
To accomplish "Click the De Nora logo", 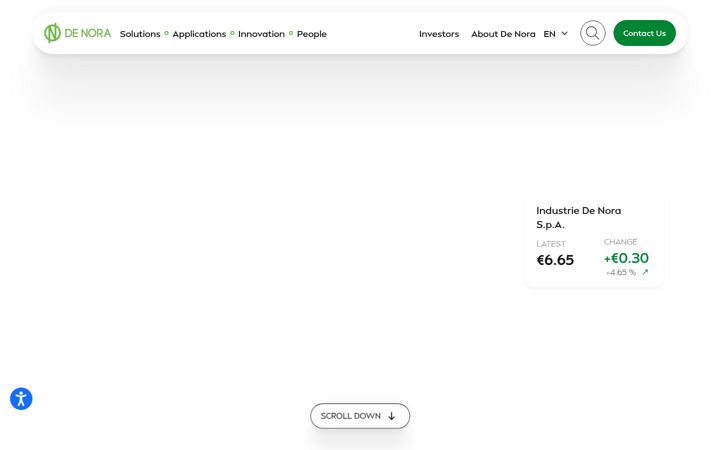I will click(x=77, y=33).
